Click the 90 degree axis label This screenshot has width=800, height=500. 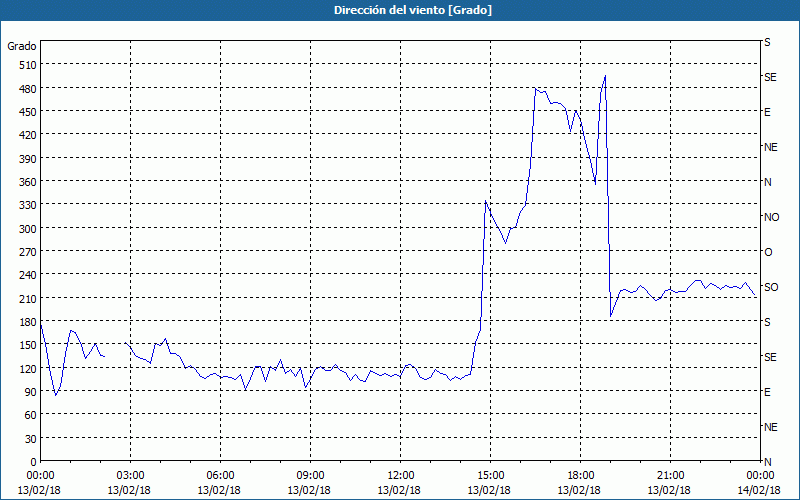click(30, 392)
